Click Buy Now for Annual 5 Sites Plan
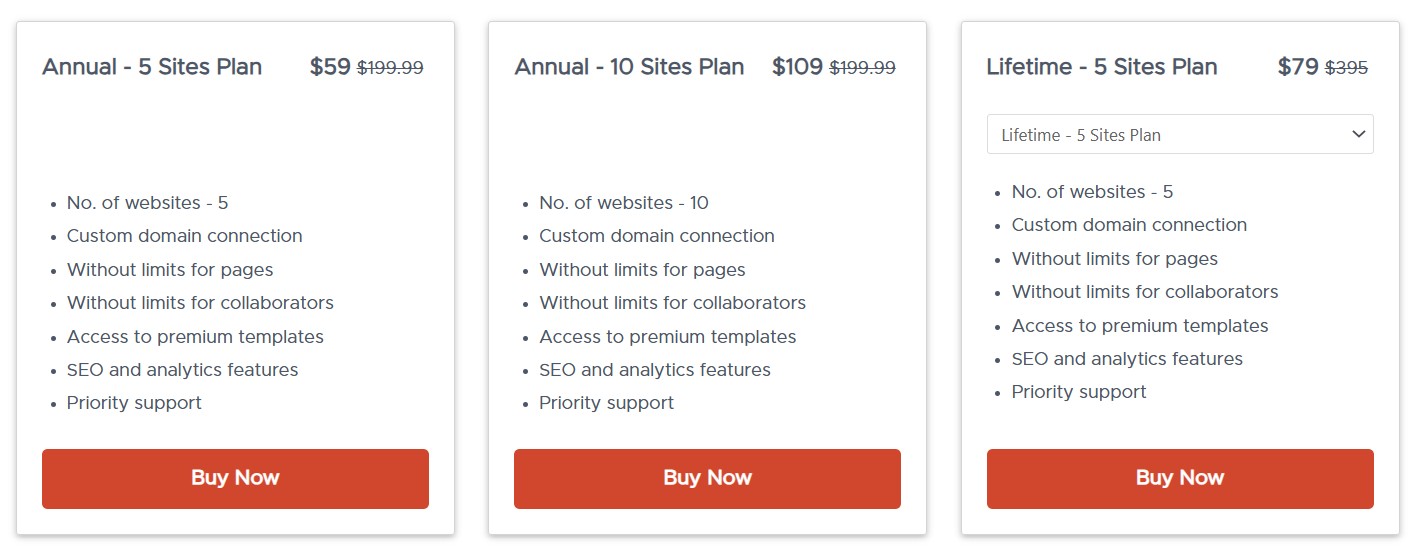The width and height of the screenshot is (1417, 550). (235, 479)
